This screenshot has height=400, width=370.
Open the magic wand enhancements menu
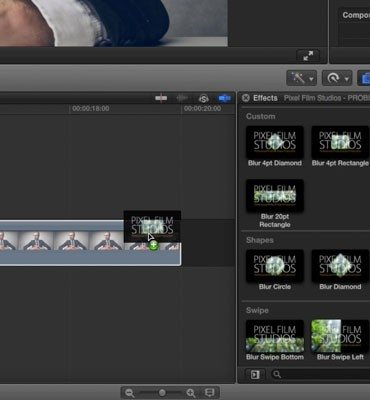(302, 78)
